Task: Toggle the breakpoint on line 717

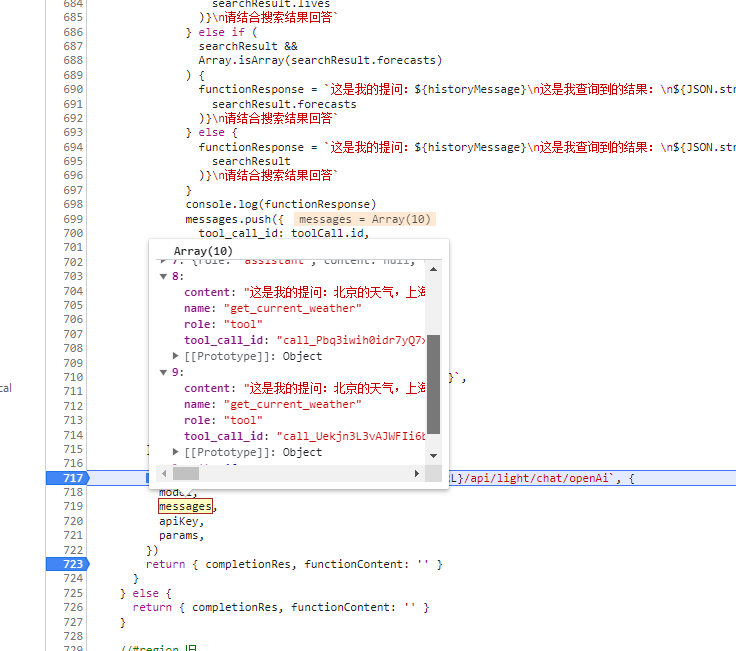Action: (x=68, y=478)
